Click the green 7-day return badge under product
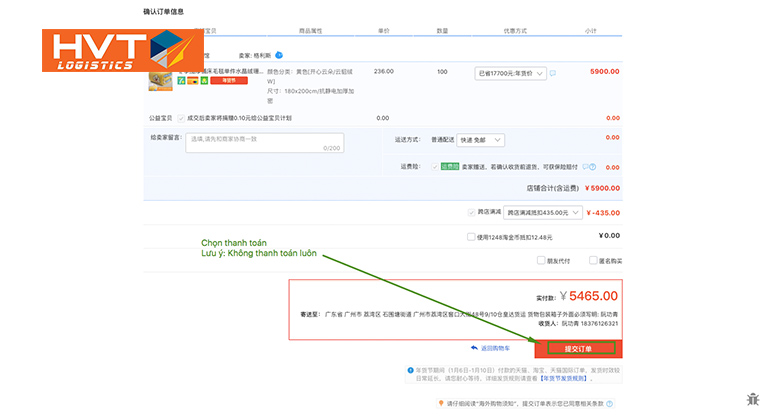This screenshot has height=416, width=770. coord(182,81)
